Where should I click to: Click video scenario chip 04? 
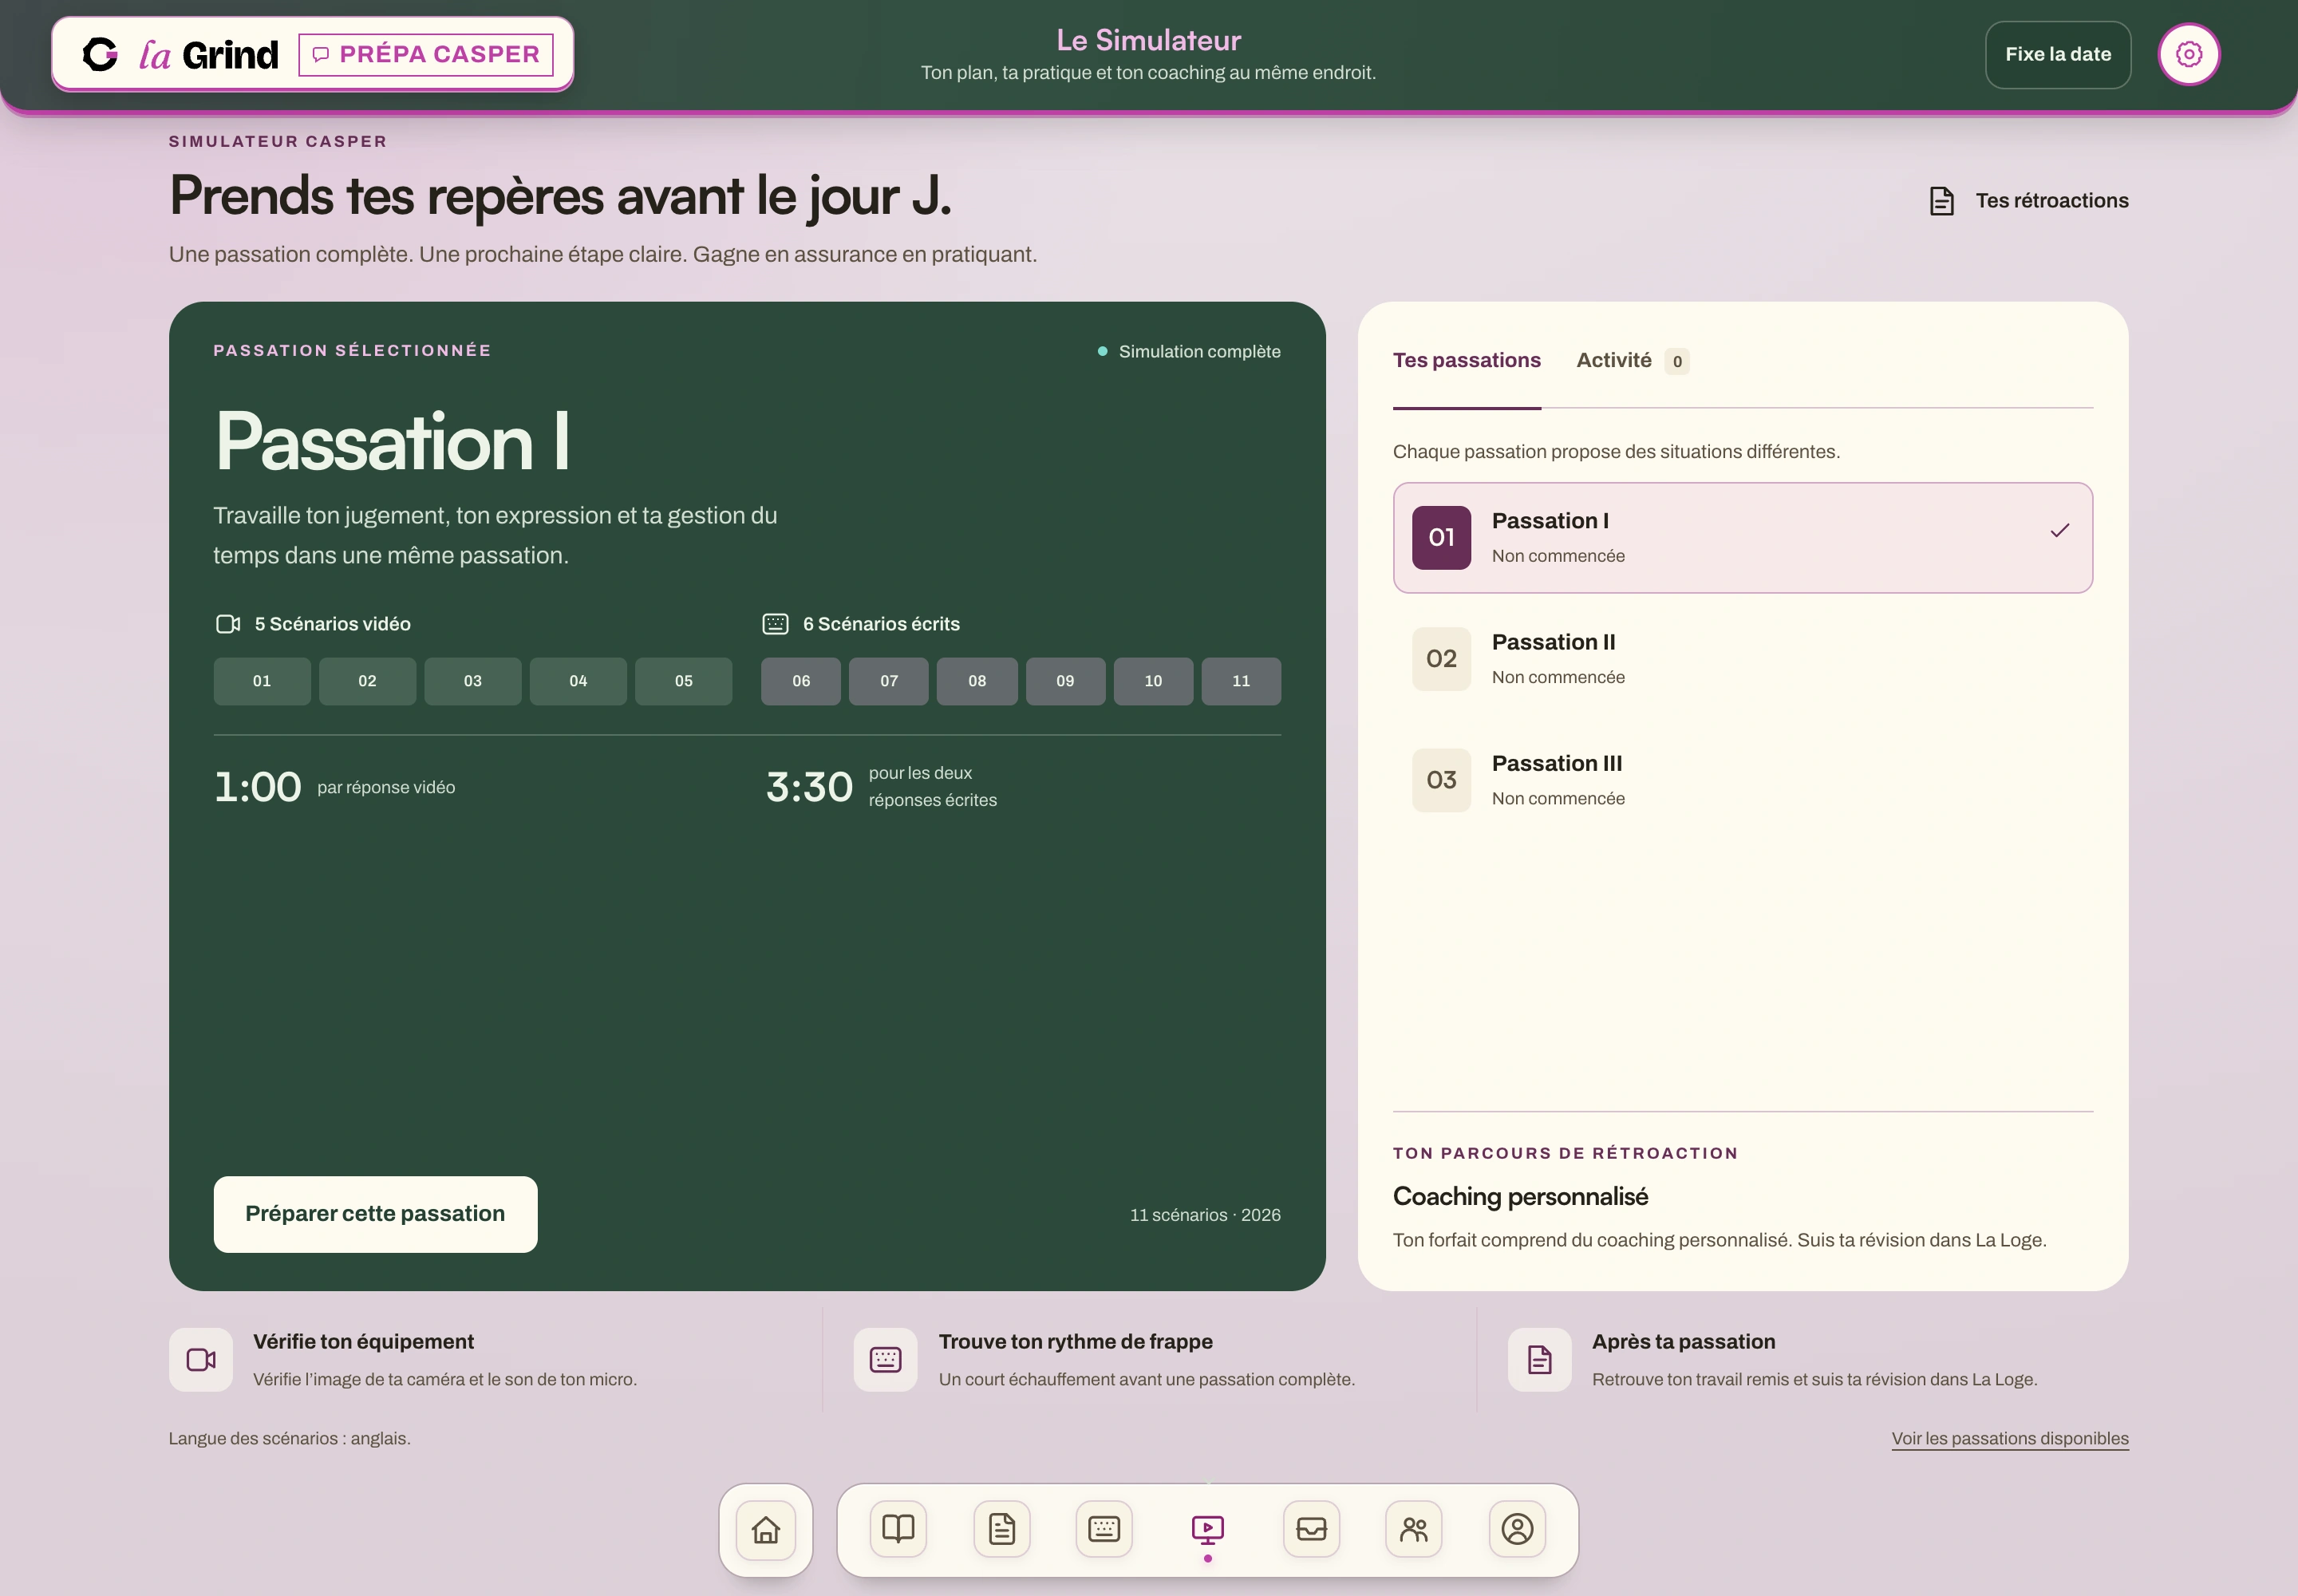pos(578,682)
